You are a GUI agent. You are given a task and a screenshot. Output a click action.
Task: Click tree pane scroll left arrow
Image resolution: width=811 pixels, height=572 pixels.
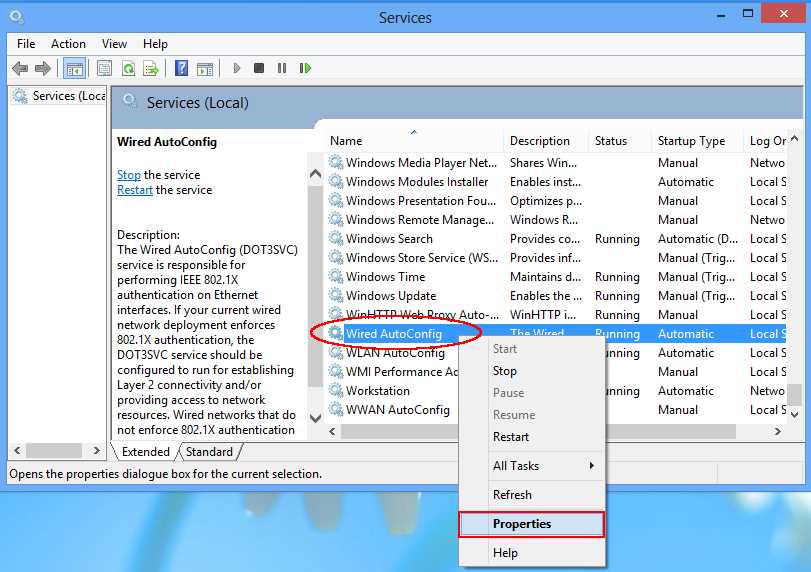18,450
